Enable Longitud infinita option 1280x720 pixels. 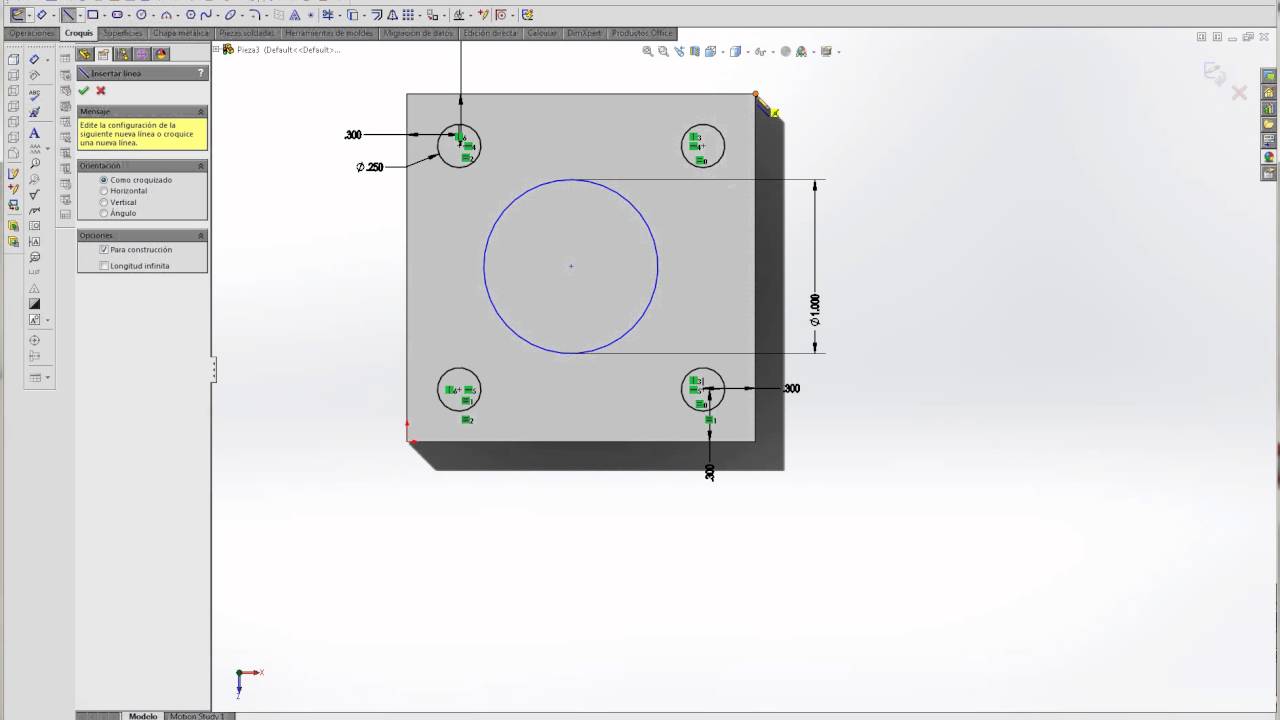(x=104, y=266)
